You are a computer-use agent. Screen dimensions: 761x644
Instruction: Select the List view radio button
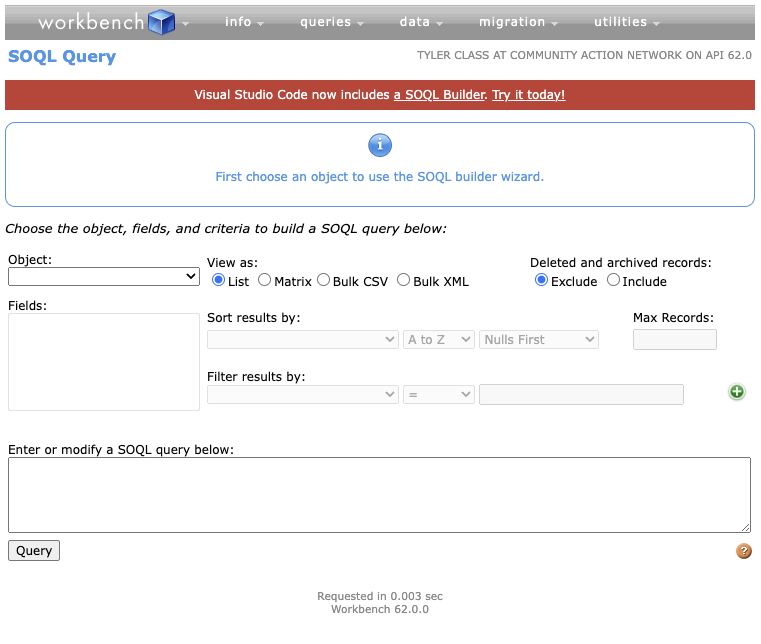coord(218,280)
